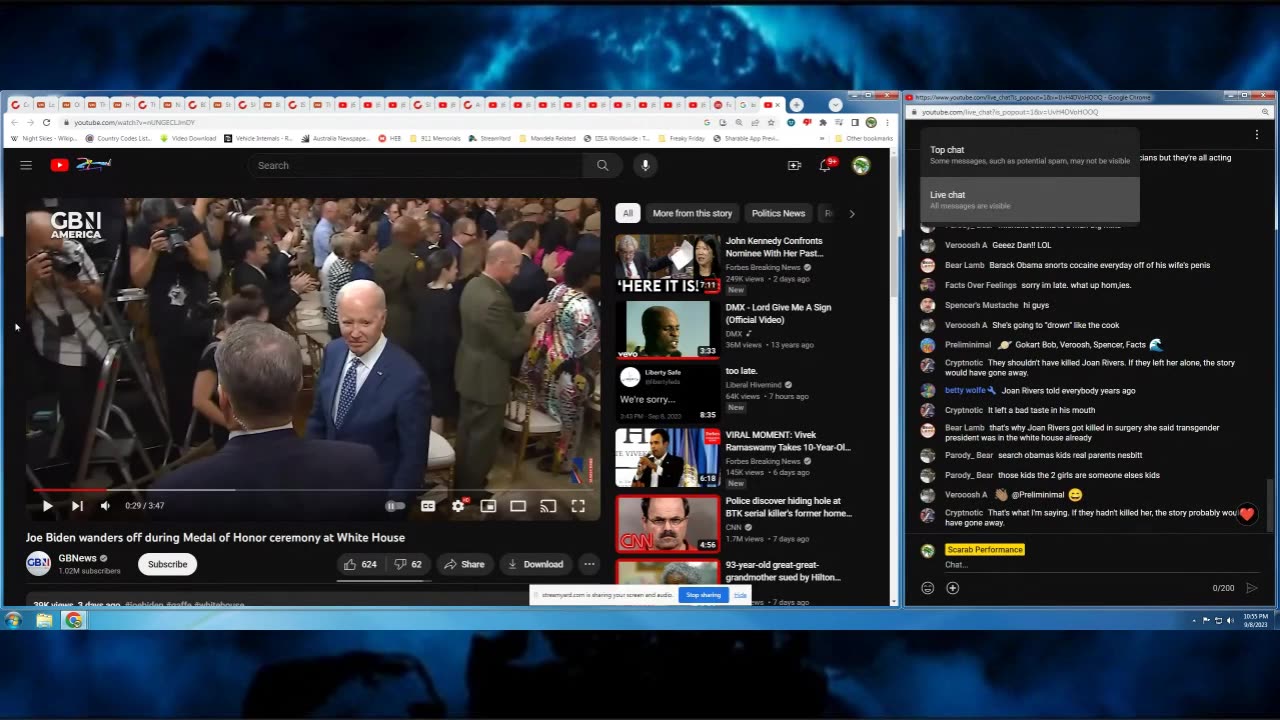This screenshot has height=720, width=1280.
Task: Open Chrome three-dot menu in main window
Action: pos(887,122)
